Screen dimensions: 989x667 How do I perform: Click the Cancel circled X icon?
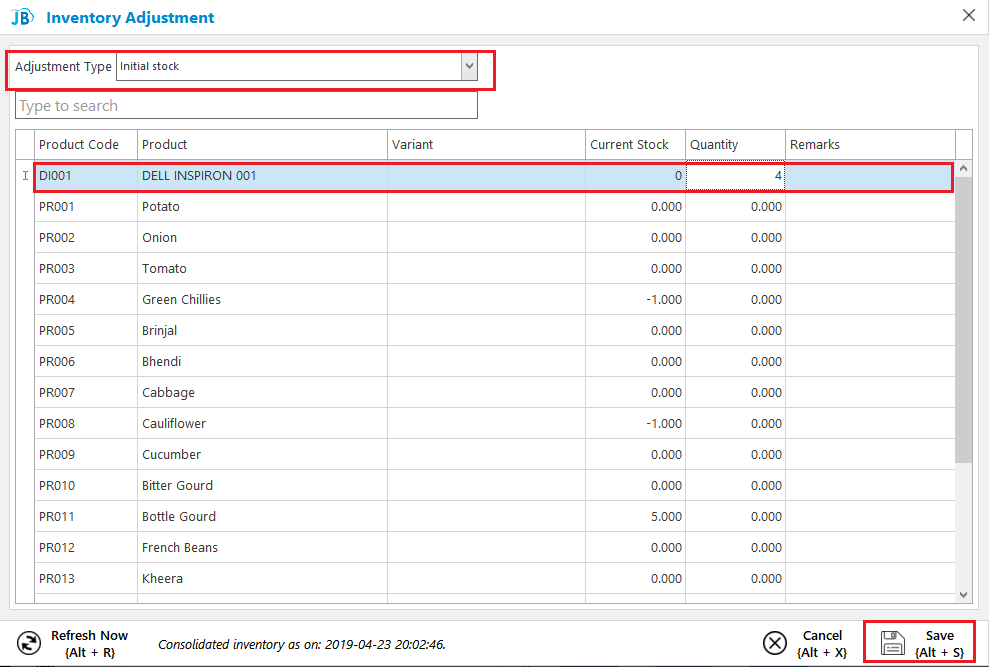[775, 644]
